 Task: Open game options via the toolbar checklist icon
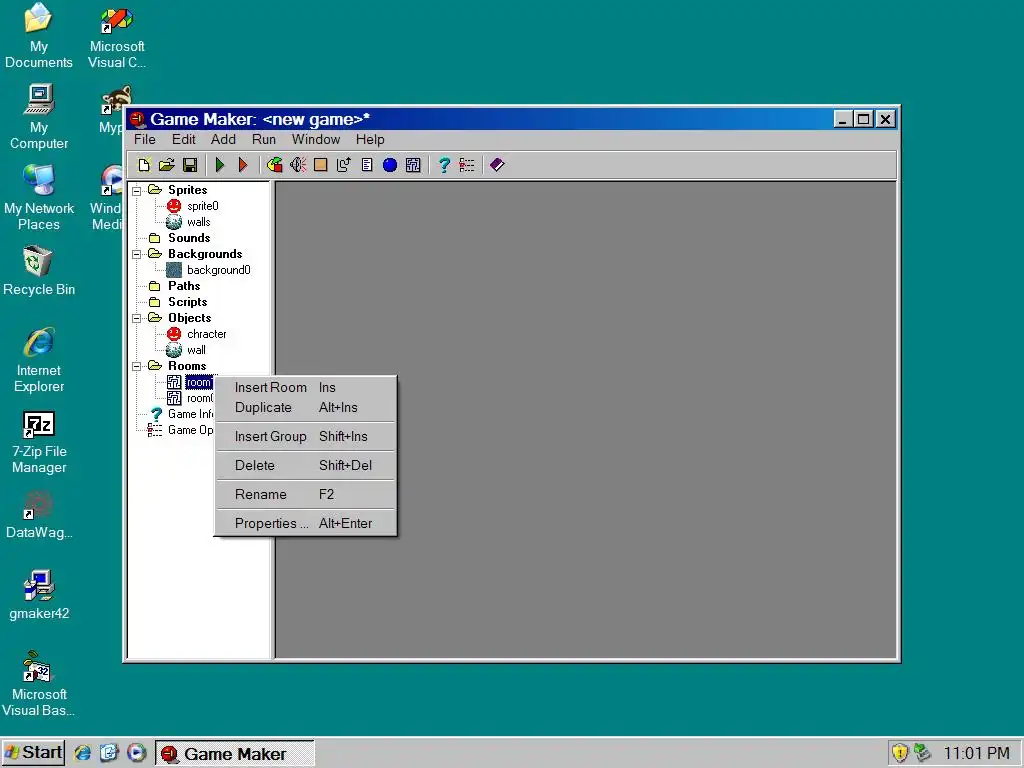pyautogui.click(x=467, y=165)
